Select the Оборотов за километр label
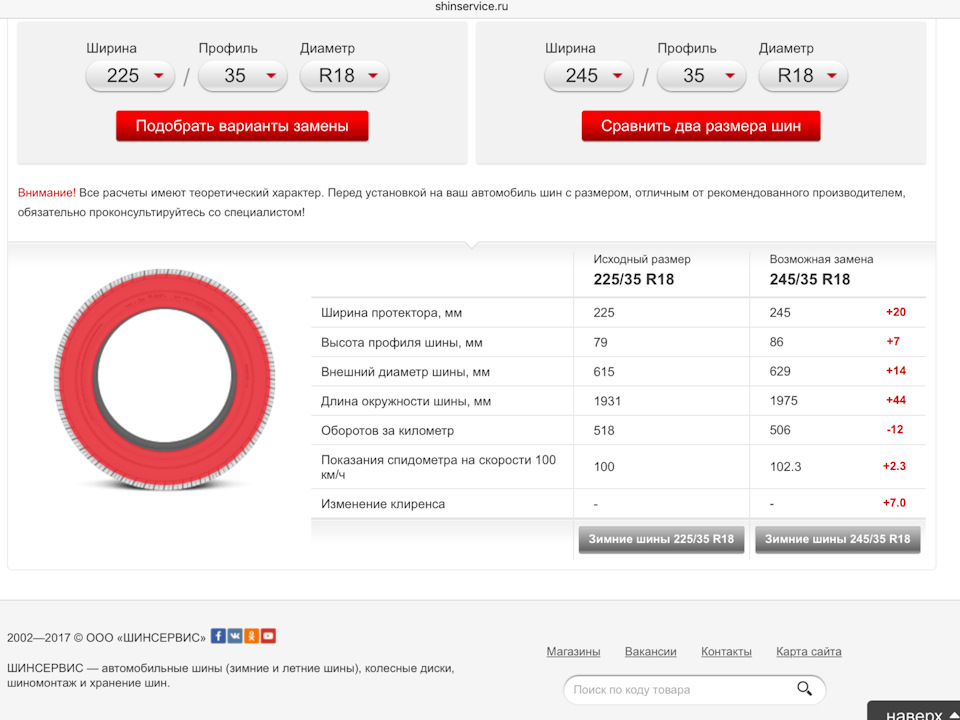The image size is (960, 720). (388, 430)
